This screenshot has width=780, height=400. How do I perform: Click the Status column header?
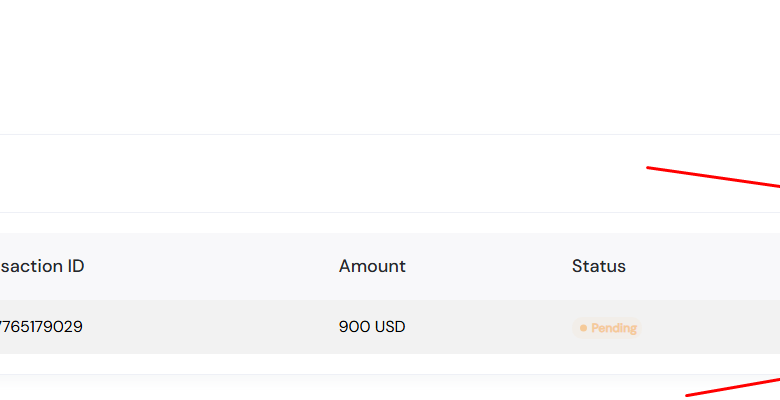coord(598,266)
